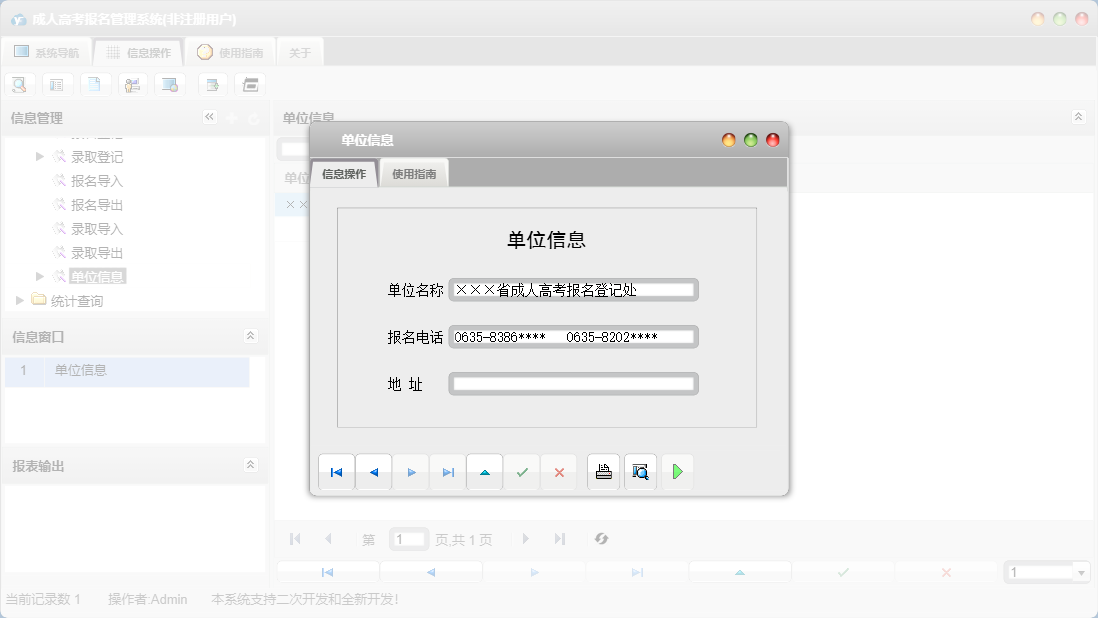Select 录取登记 tree item
Image resolution: width=1098 pixels, height=618 pixels.
coord(97,157)
